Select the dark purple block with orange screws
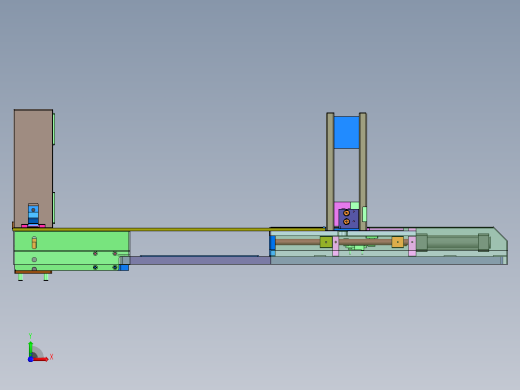The width and height of the screenshot is (520, 390). point(348,218)
